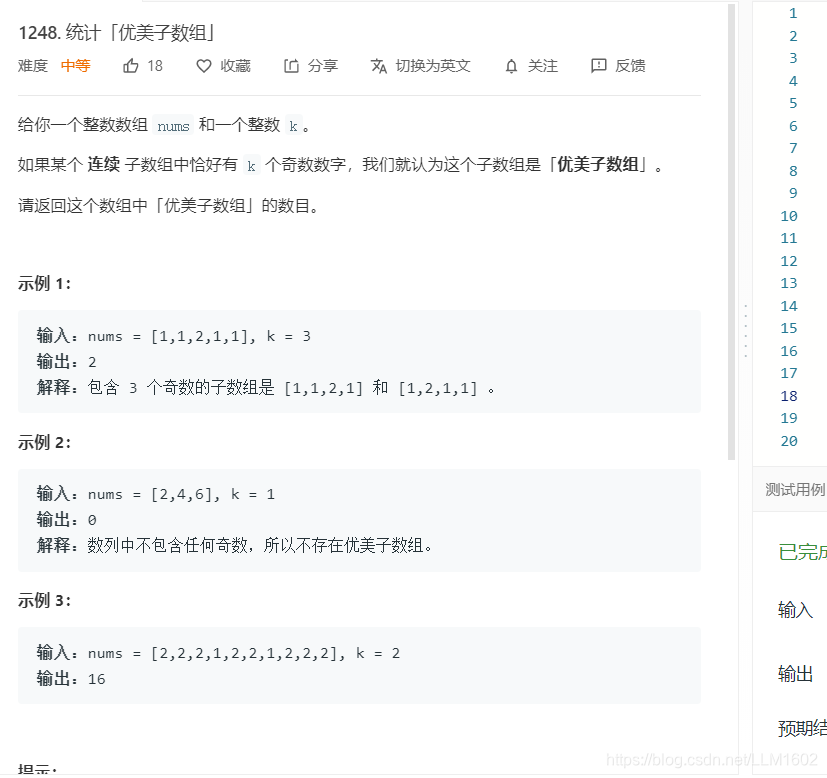This screenshot has width=827, height=778.
Task: Open the 收藏 favorites button
Action: point(223,66)
